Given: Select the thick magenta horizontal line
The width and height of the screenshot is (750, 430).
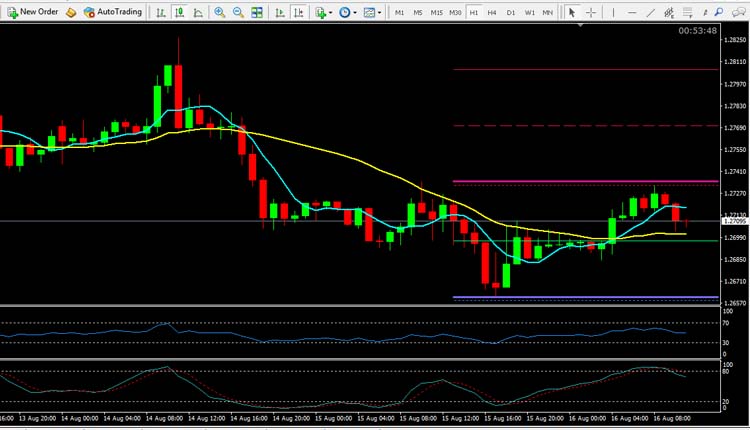Looking at the screenshot, I should pyautogui.click(x=585, y=182).
